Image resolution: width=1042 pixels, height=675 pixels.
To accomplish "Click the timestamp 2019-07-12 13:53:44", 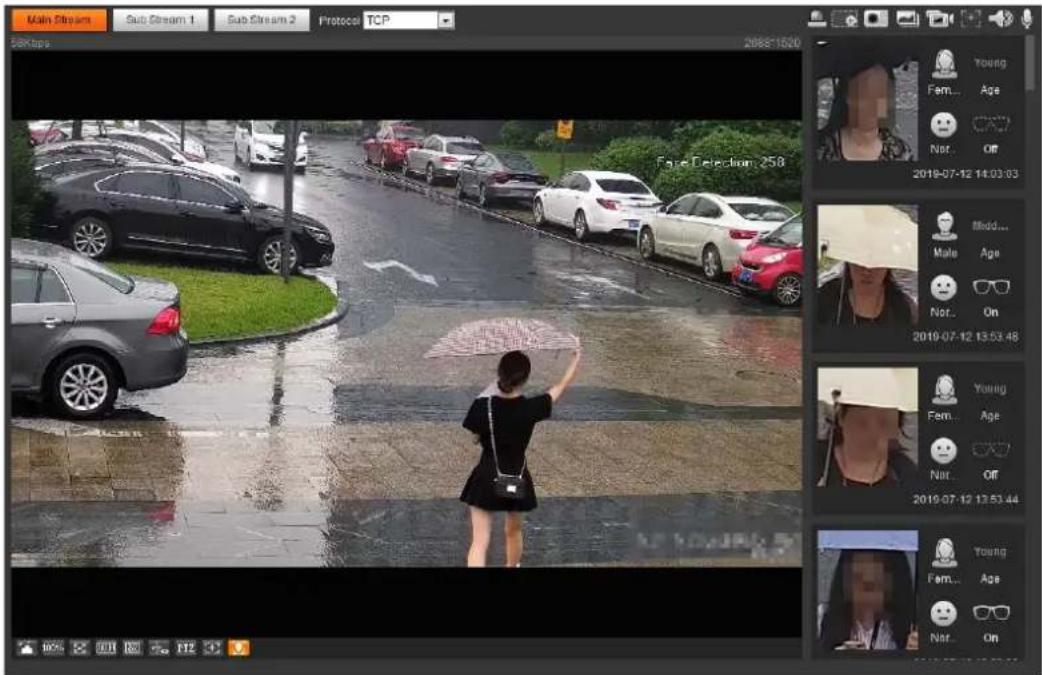I will [965, 500].
